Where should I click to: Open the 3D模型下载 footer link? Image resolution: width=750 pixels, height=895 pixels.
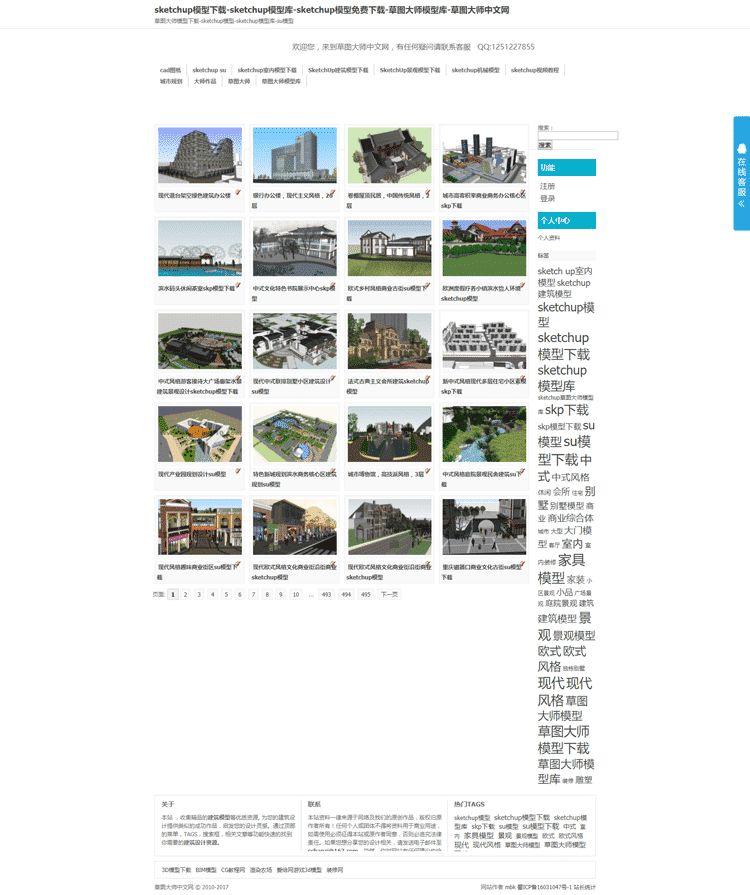click(x=176, y=870)
